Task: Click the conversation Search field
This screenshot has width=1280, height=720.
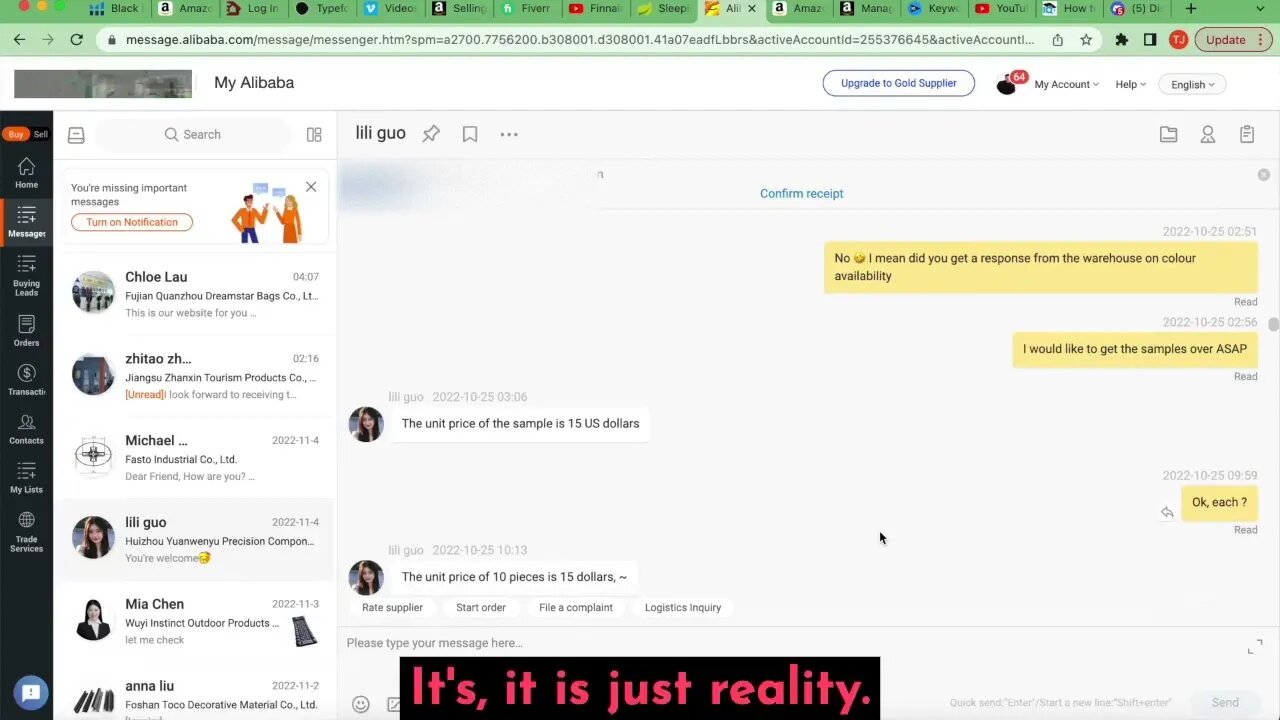Action: [x=193, y=134]
